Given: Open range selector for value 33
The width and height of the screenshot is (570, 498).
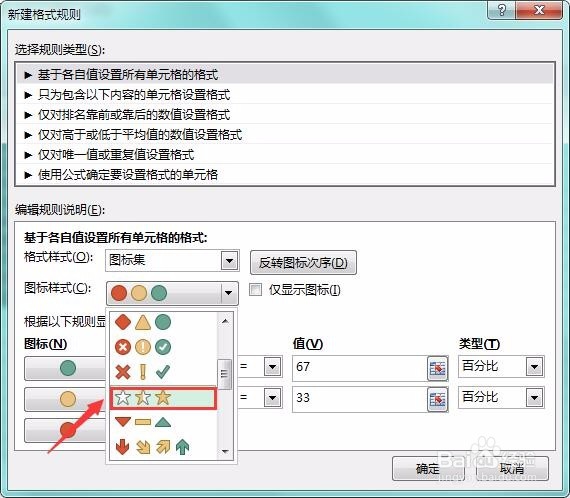Looking at the screenshot, I should [437, 399].
